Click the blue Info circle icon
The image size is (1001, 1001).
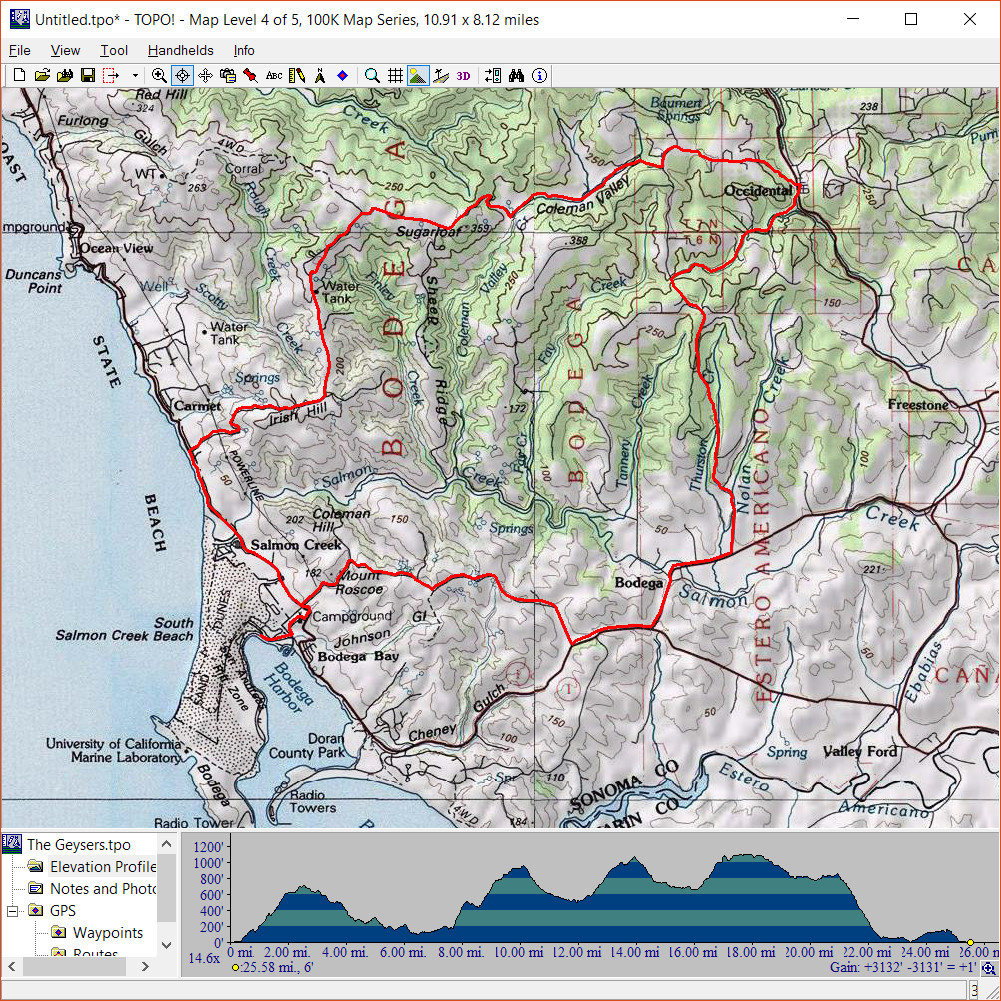(540, 75)
